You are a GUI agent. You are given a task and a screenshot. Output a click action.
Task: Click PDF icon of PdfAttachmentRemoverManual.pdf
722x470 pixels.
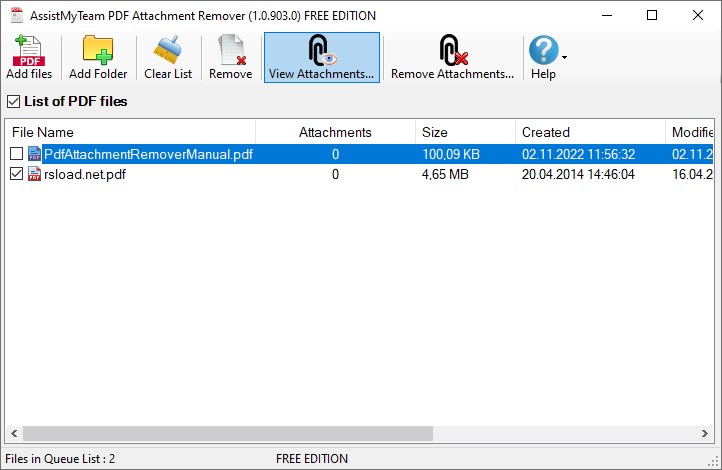34,154
